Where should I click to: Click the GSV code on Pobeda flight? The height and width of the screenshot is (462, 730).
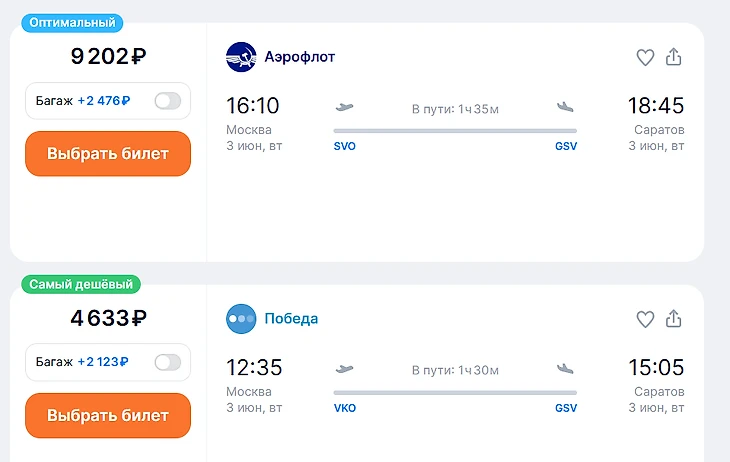tap(566, 408)
